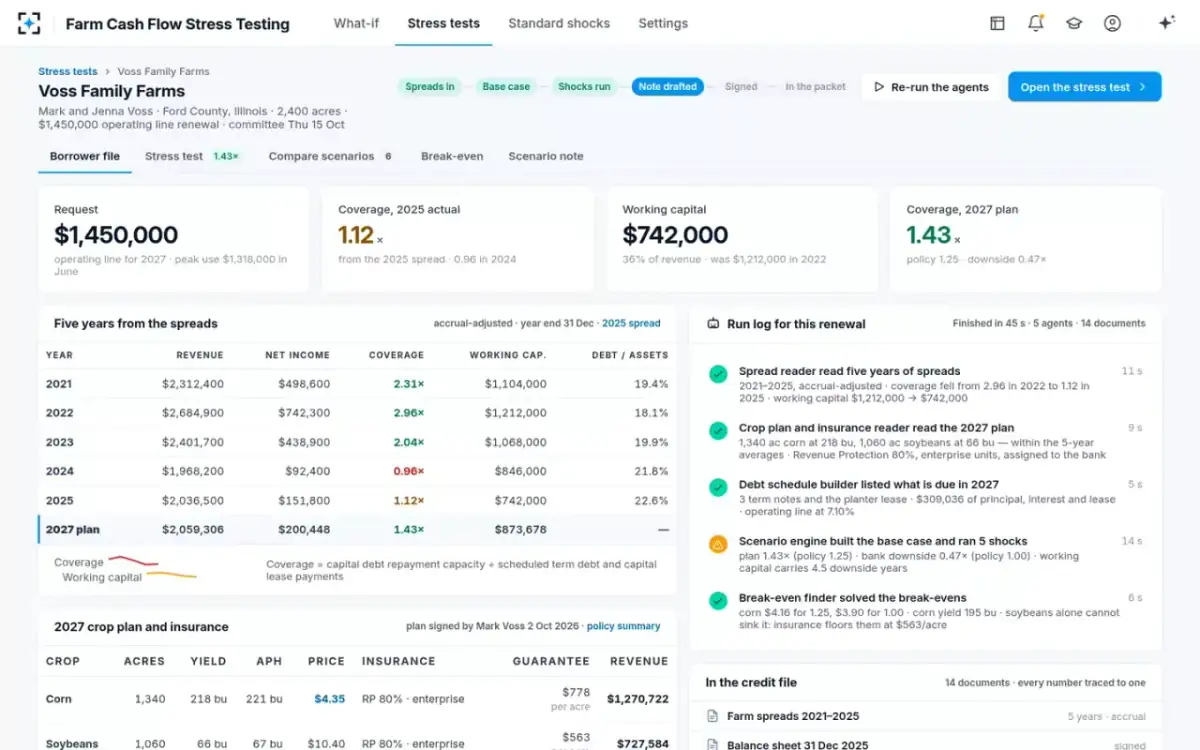
Task: Switch to the What-if tab
Action: (356, 23)
